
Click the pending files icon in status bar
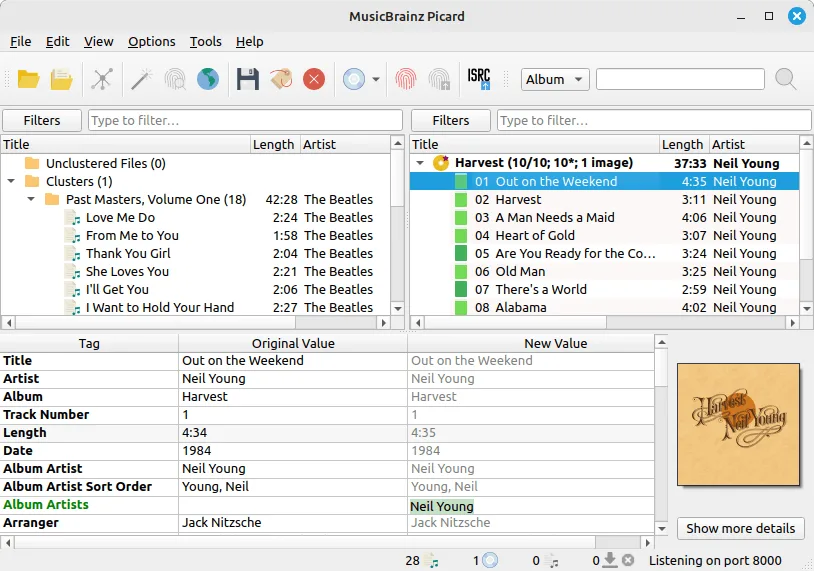coord(552,561)
